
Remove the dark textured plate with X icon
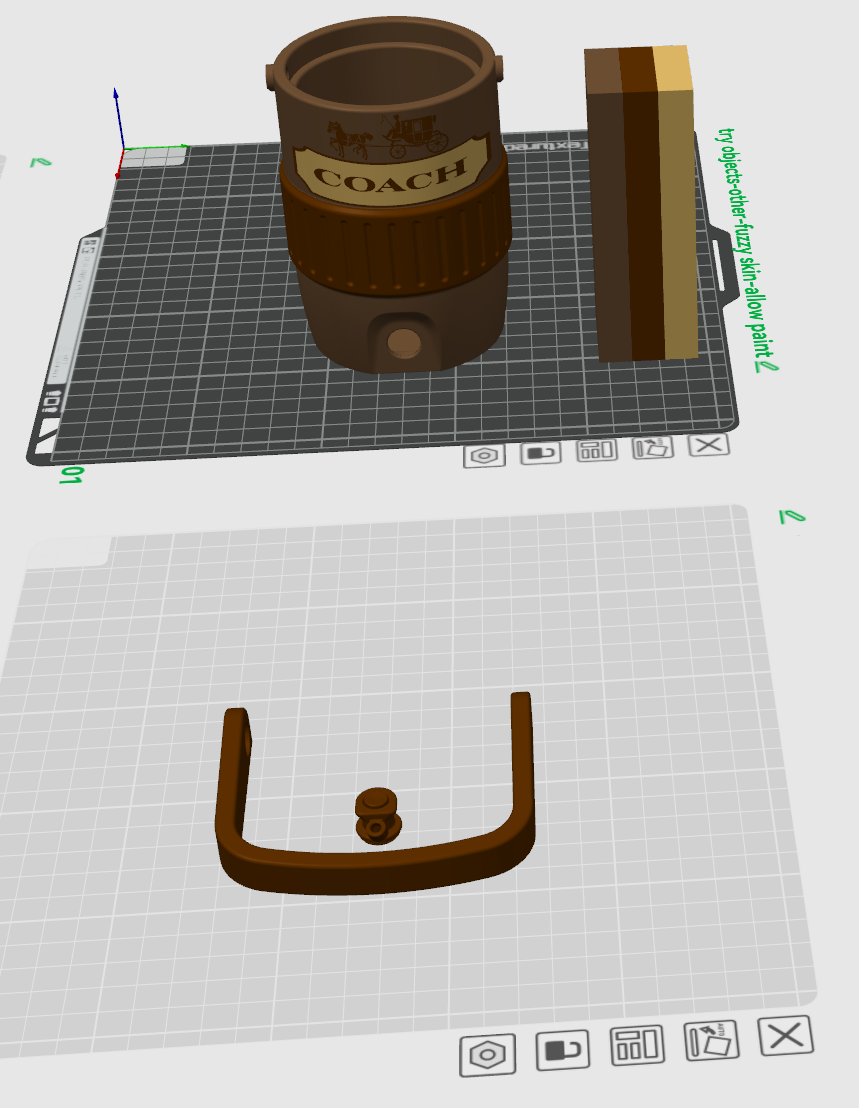(x=709, y=444)
